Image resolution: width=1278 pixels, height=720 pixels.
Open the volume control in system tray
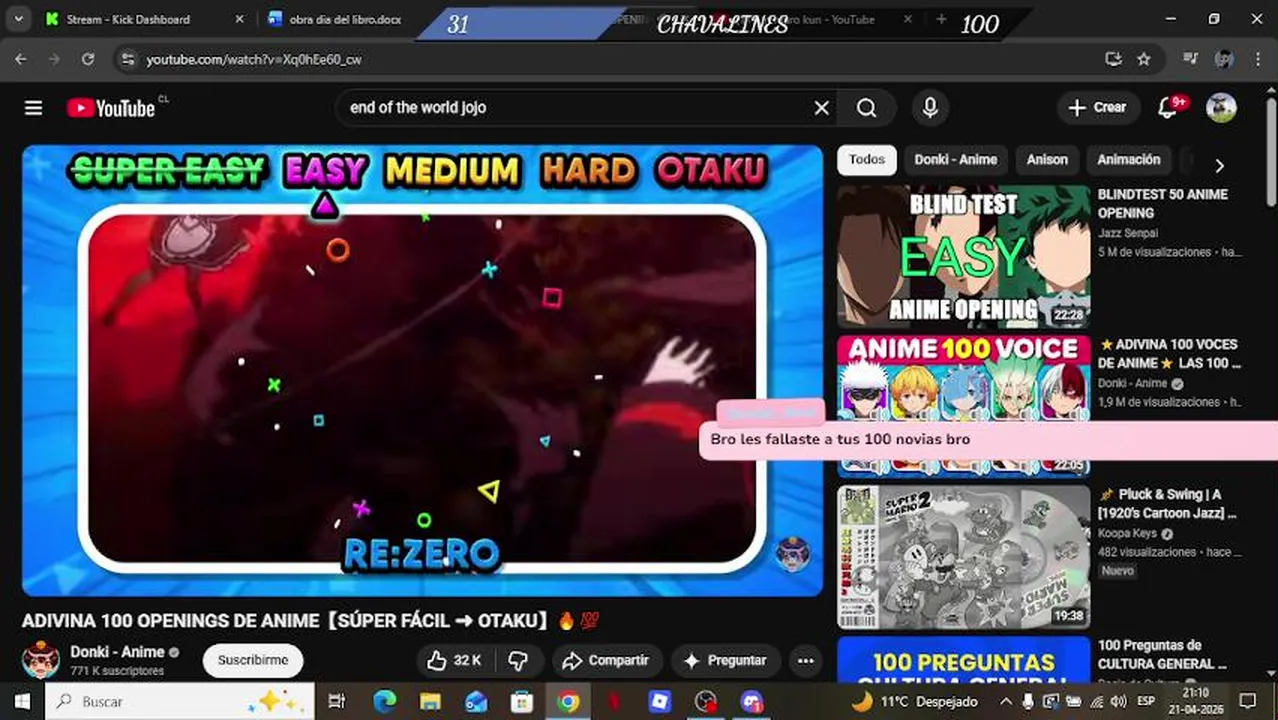tap(1118, 702)
